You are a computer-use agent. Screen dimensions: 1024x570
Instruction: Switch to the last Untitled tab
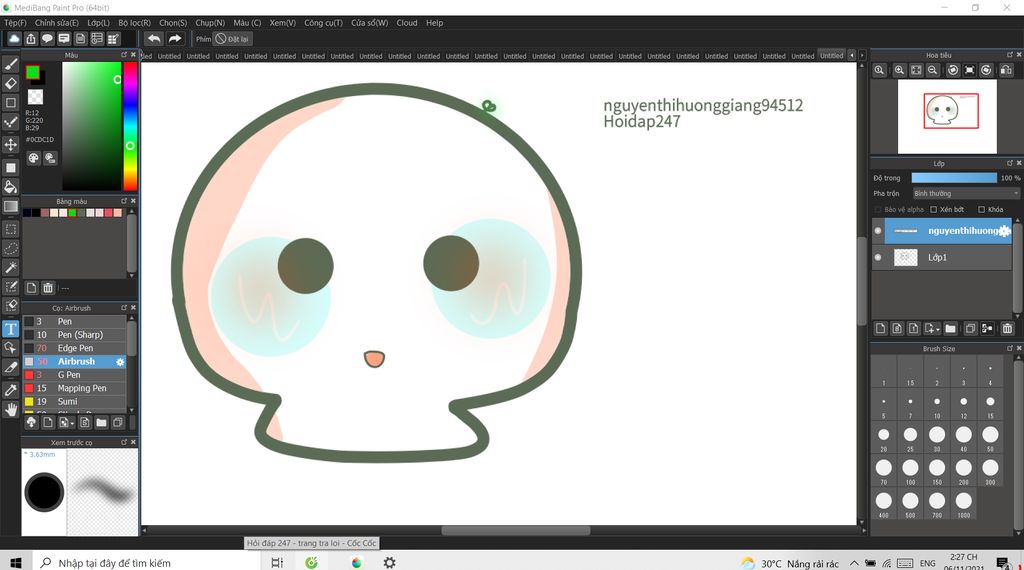tap(831, 55)
